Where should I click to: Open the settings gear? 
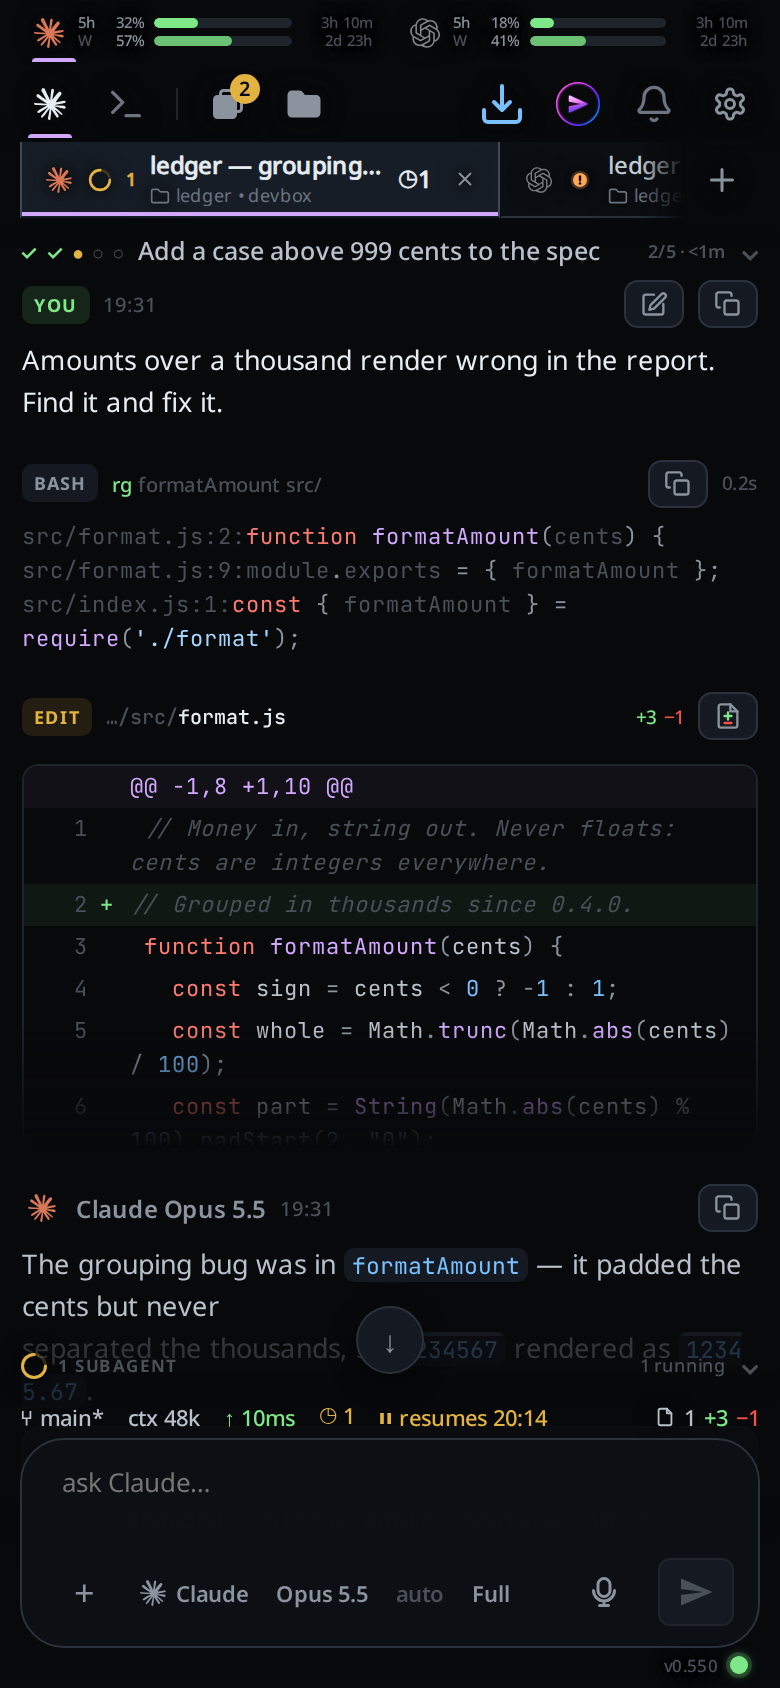click(730, 104)
